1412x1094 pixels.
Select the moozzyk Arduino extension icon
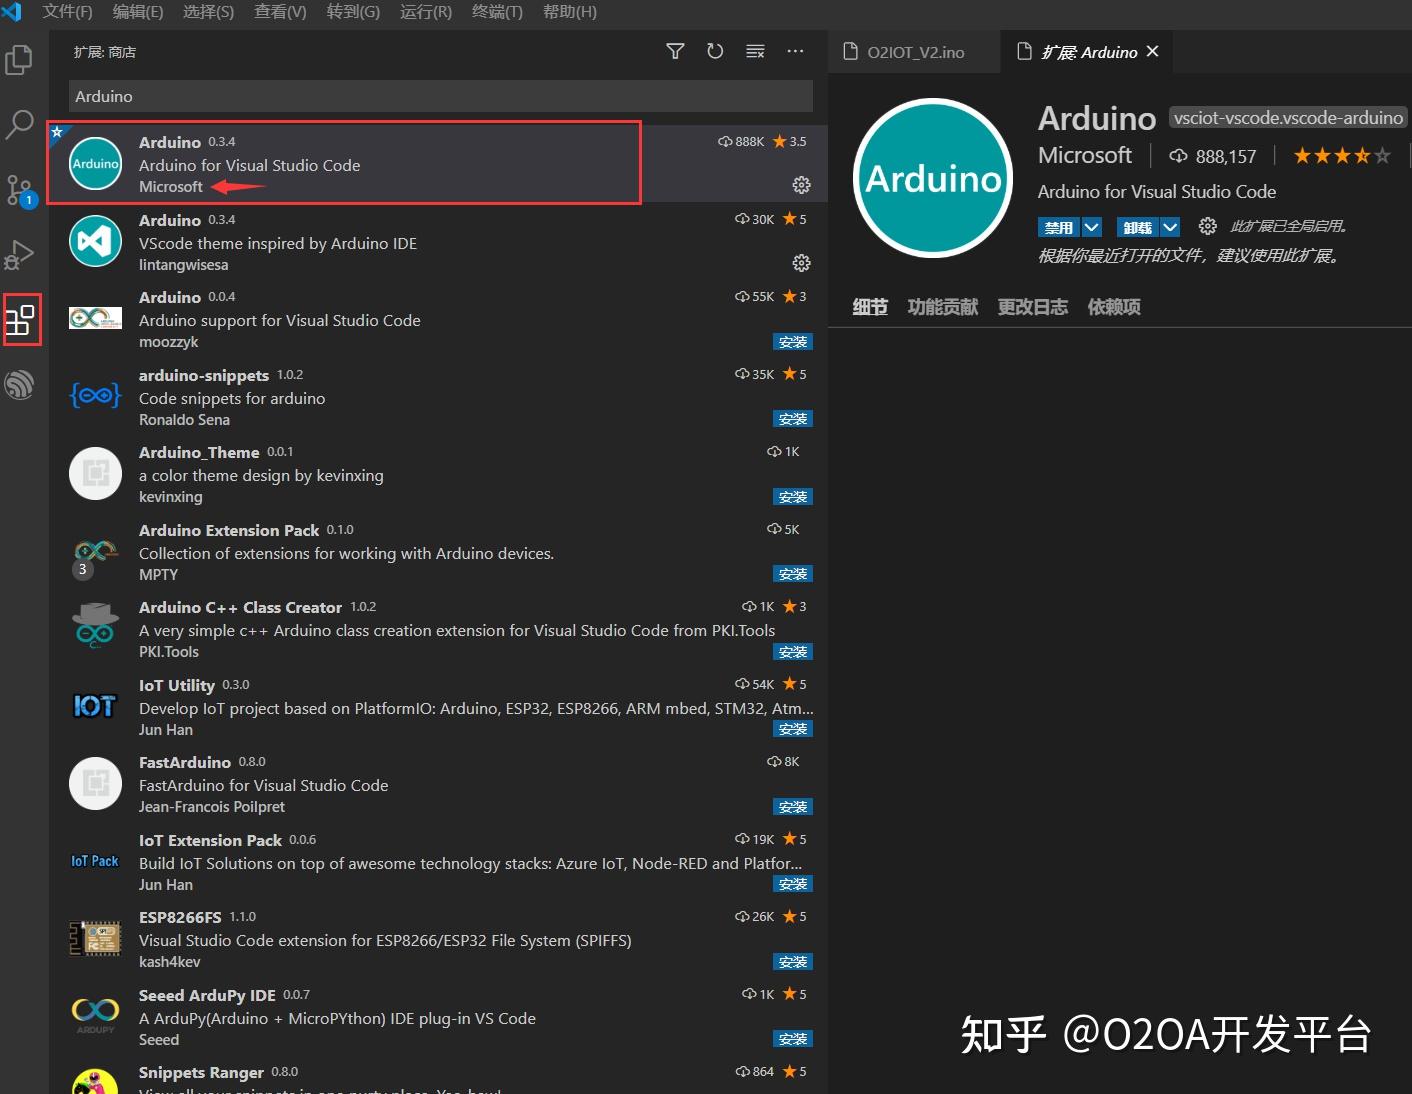click(x=95, y=318)
